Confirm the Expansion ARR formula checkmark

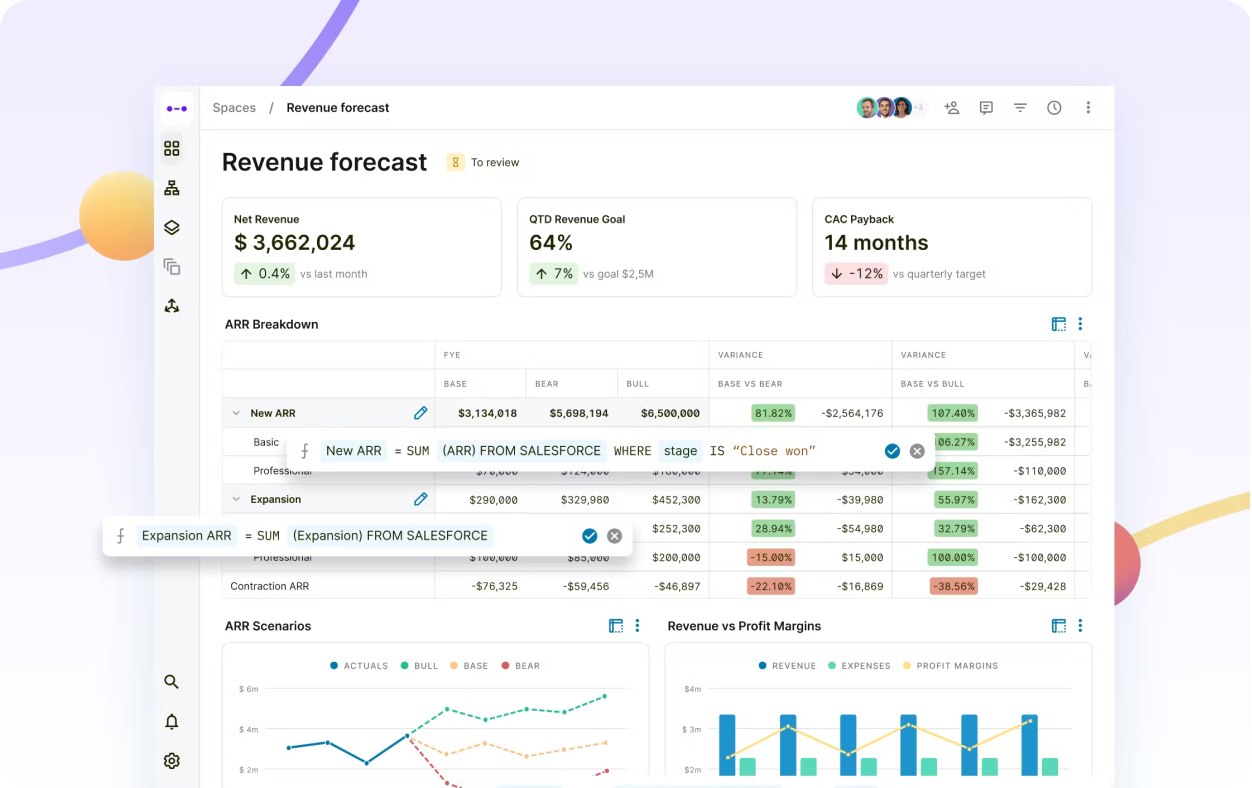pos(590,536)
